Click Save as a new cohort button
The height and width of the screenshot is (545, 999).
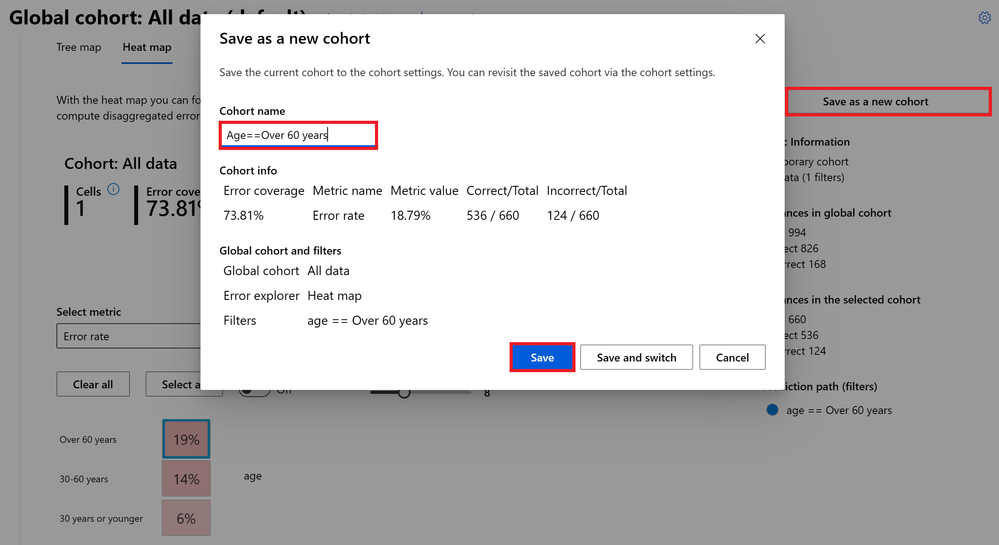[x=888, y=101]
